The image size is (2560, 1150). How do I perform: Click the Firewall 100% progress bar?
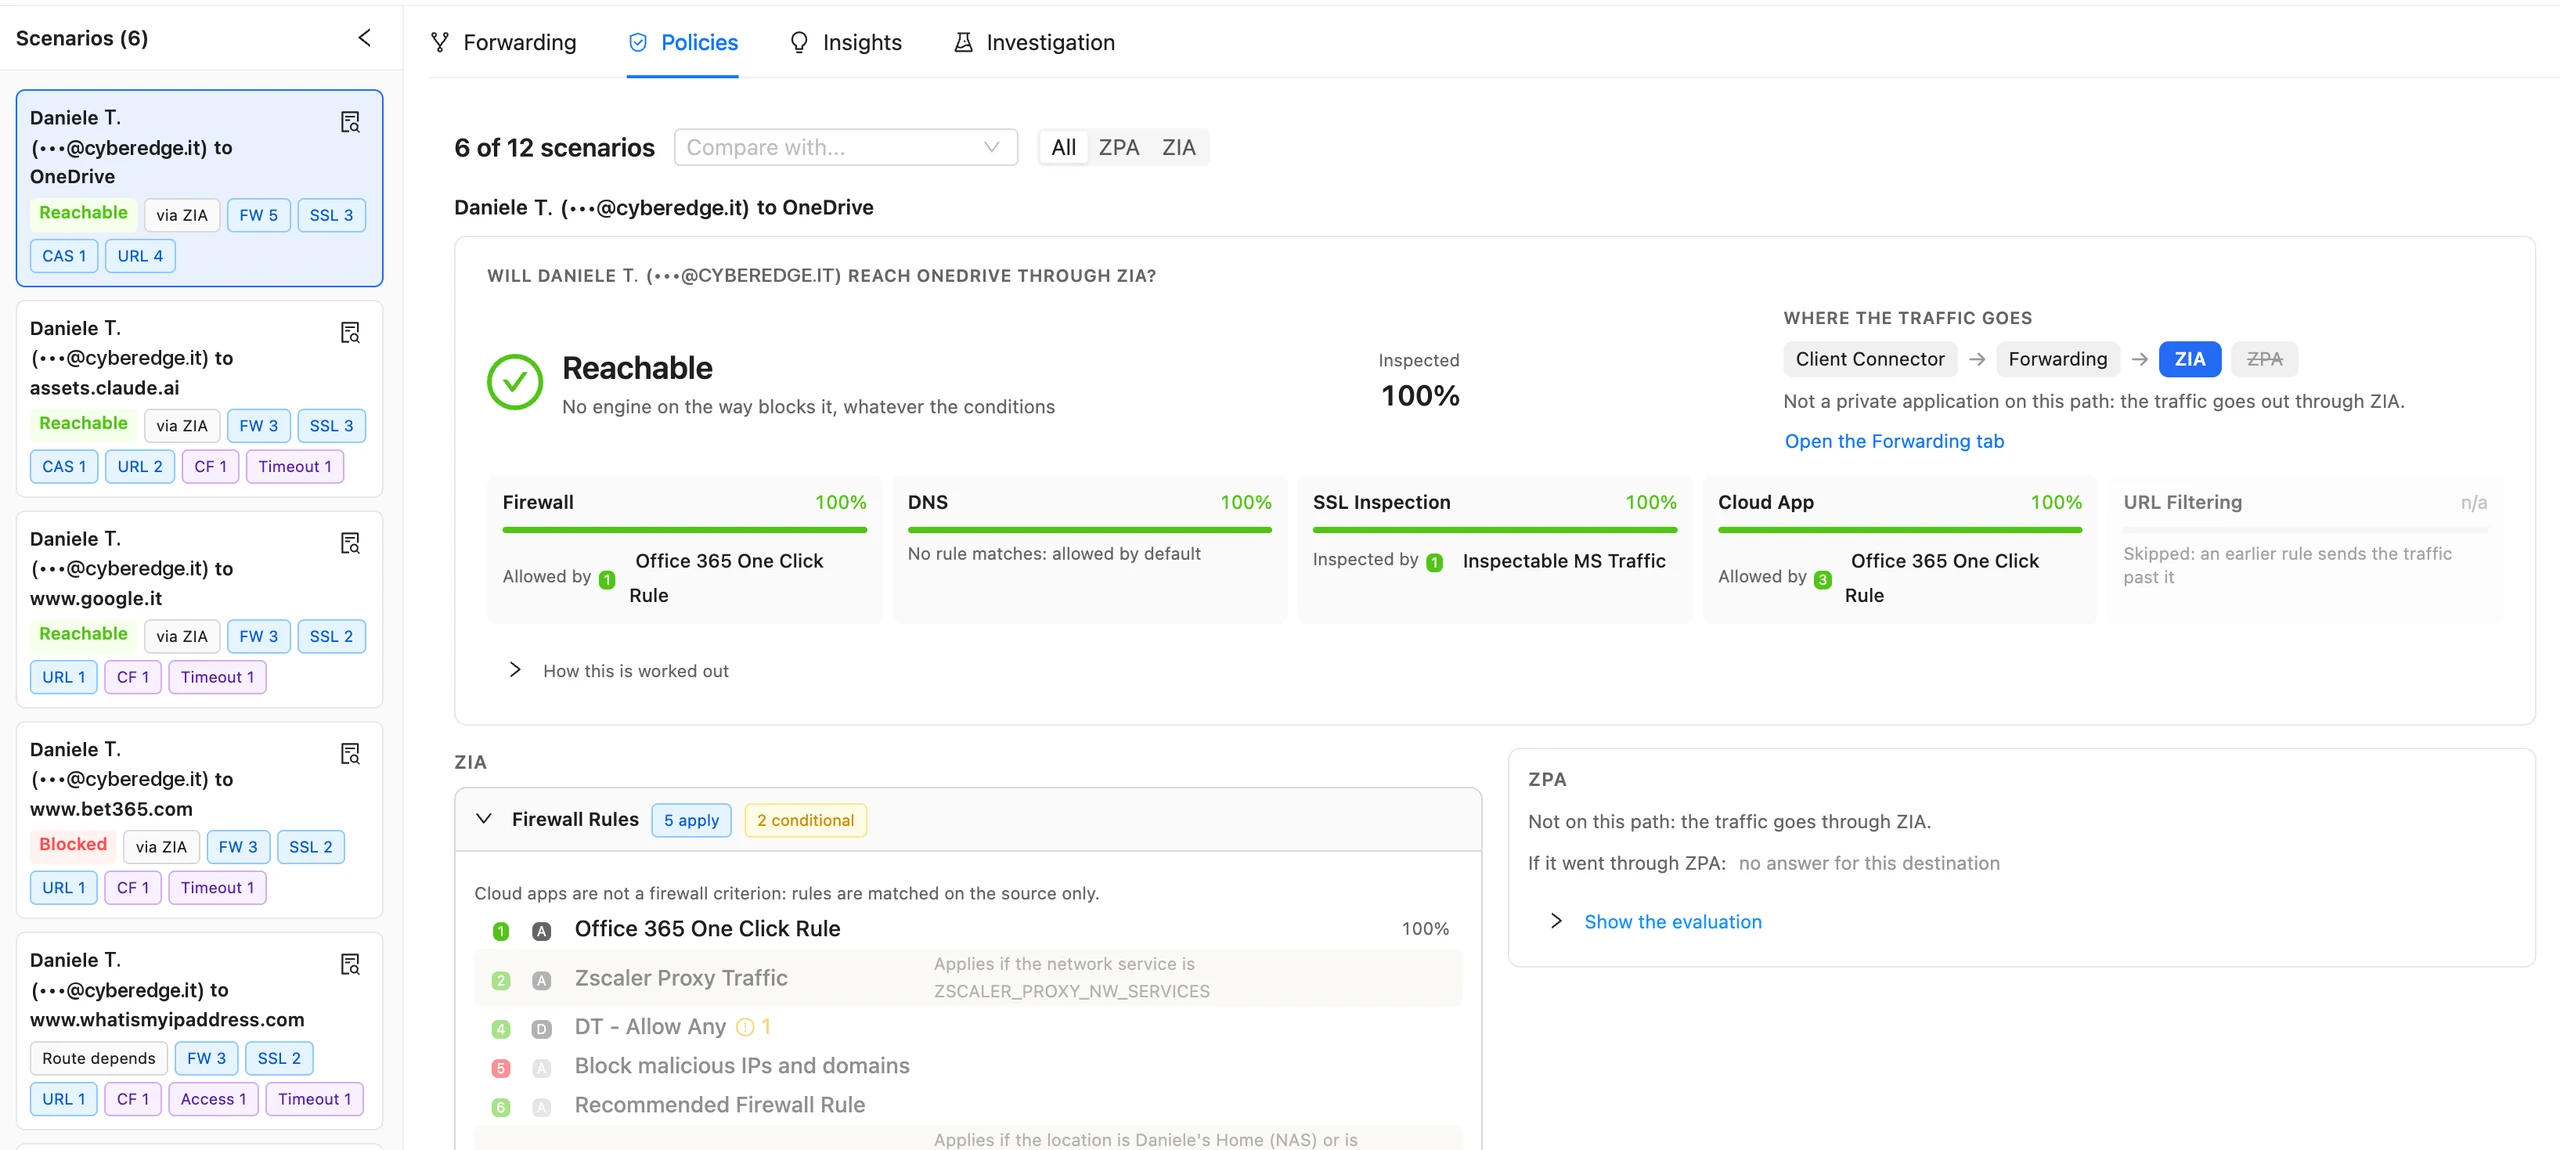(684, 530)
